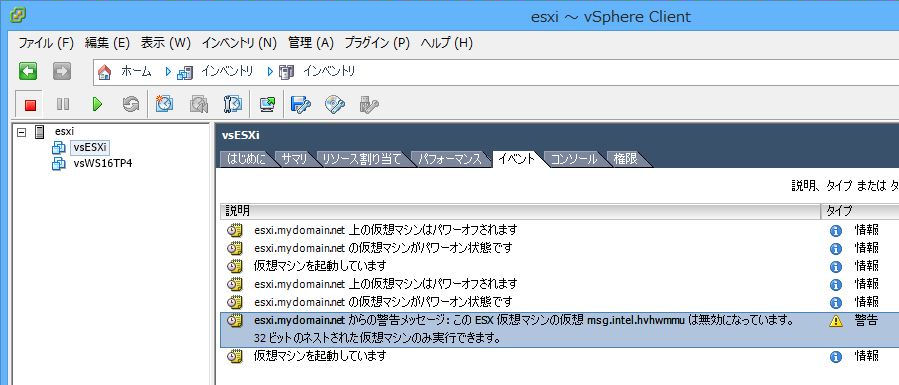
Task: Switch to the パフォーマンス tab
Action: pyautogui.click(x=450, y=159)
